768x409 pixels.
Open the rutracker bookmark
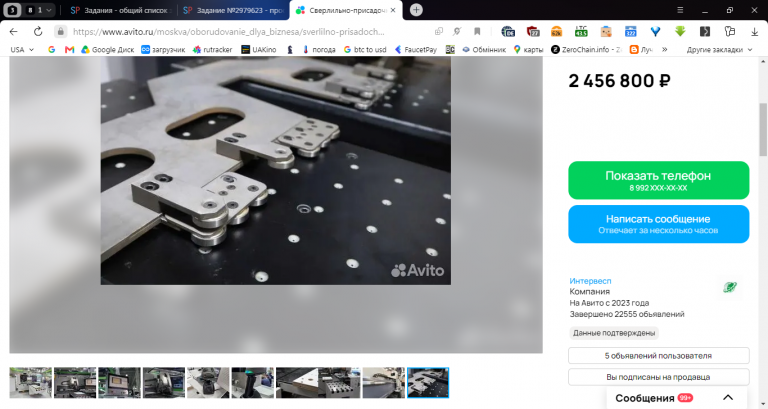coord(213,49)
